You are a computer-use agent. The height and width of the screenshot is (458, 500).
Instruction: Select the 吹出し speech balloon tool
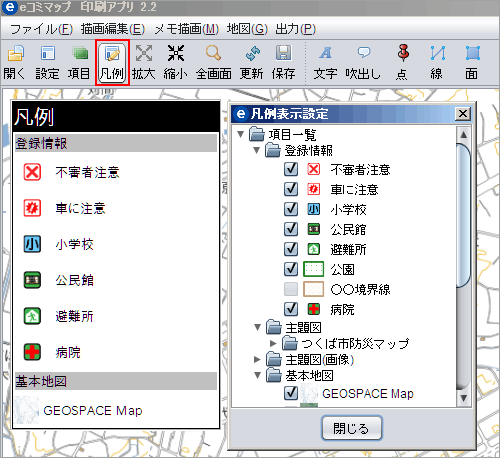[x=364, y=53]
